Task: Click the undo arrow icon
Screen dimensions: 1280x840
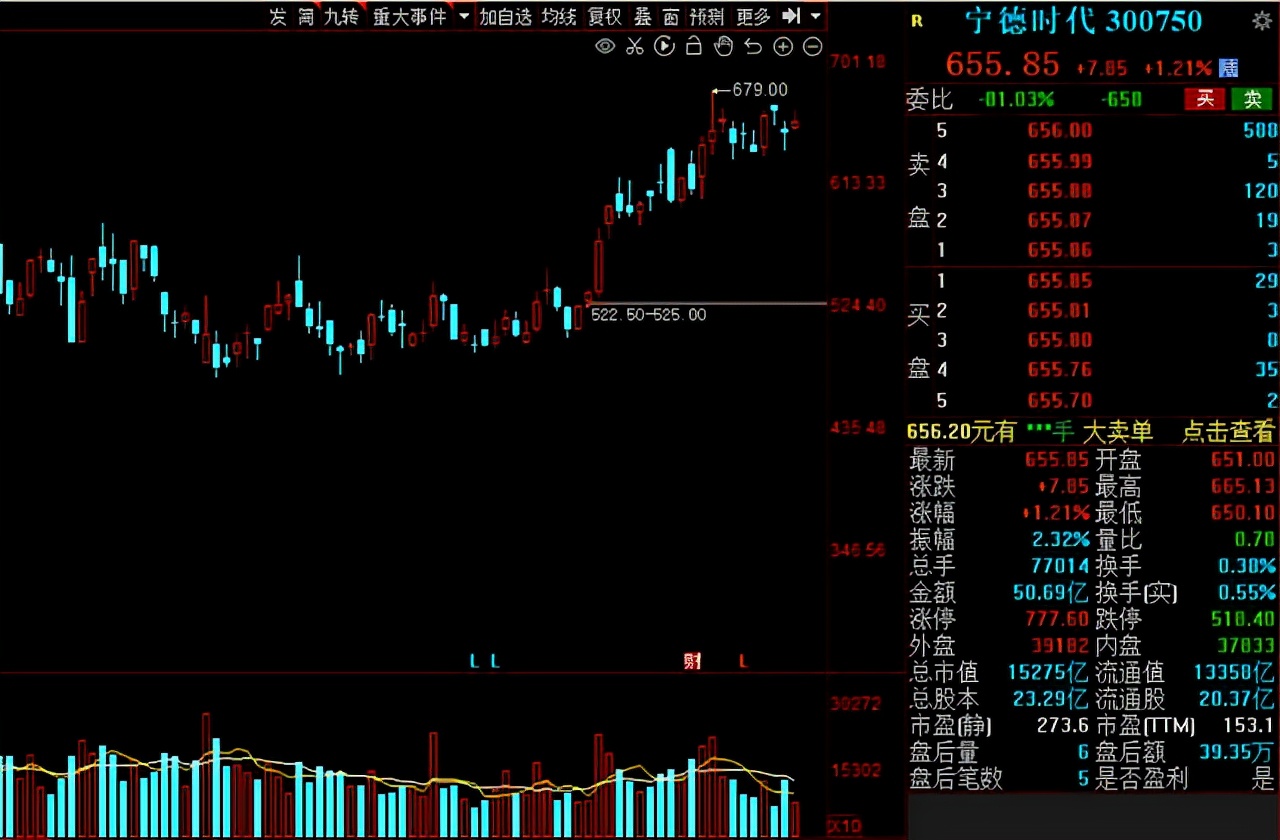Action: [753, 46]
